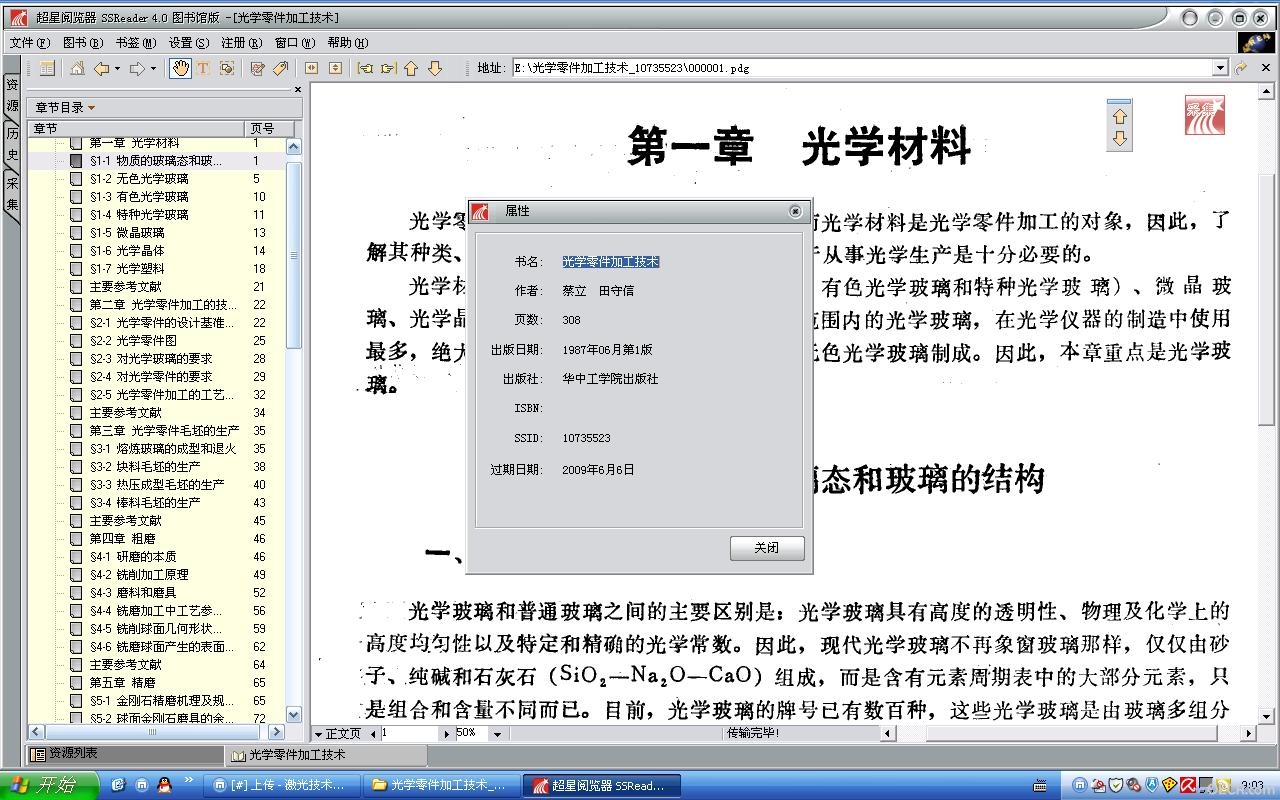Click the highlighted book title 光学零件加工技术
Screen dimensions: 1280x800
click(x=610, y=261)
